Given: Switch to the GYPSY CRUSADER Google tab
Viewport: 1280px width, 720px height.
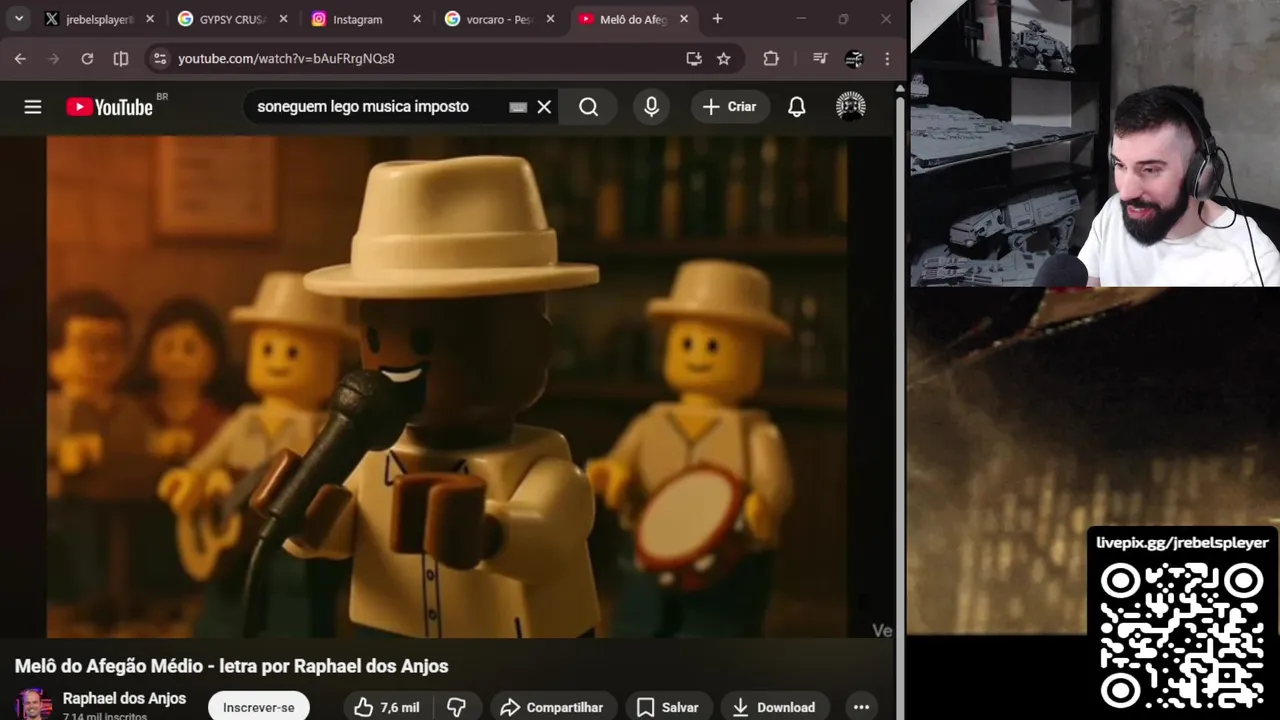Looking at the screenshot, I should [232, 19].
